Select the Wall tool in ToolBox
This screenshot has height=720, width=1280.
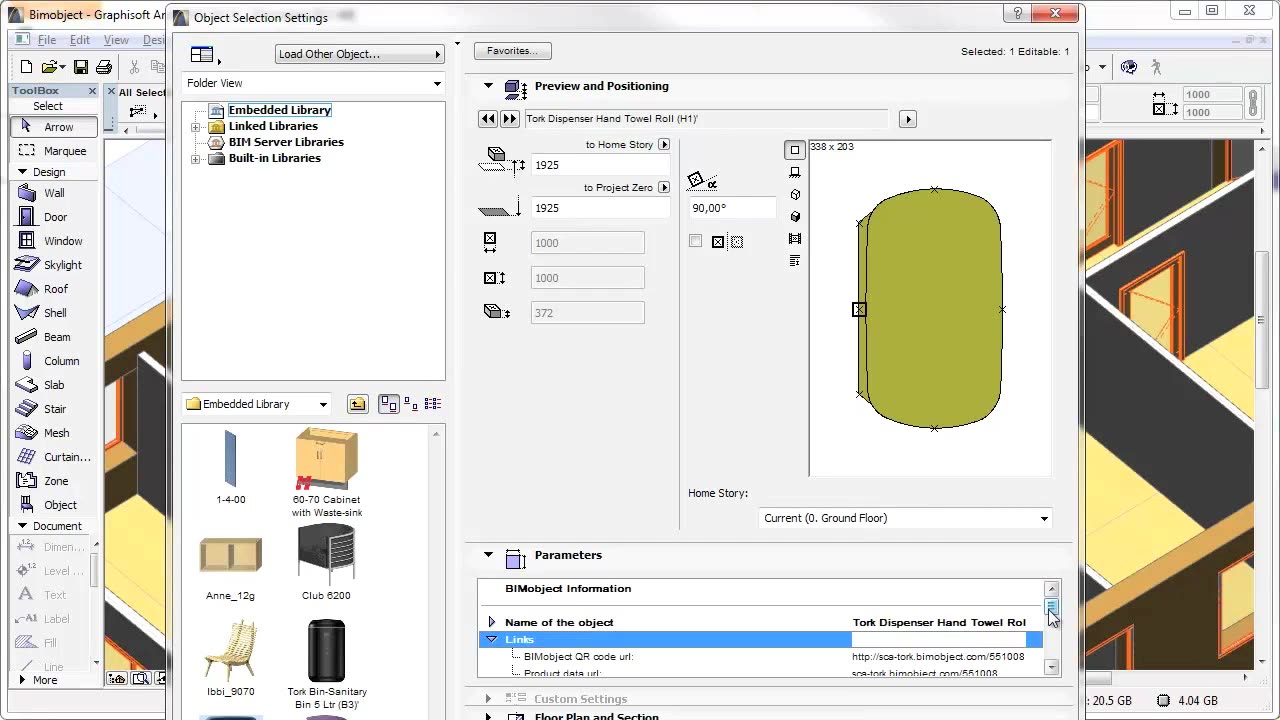tap(54, 193)
